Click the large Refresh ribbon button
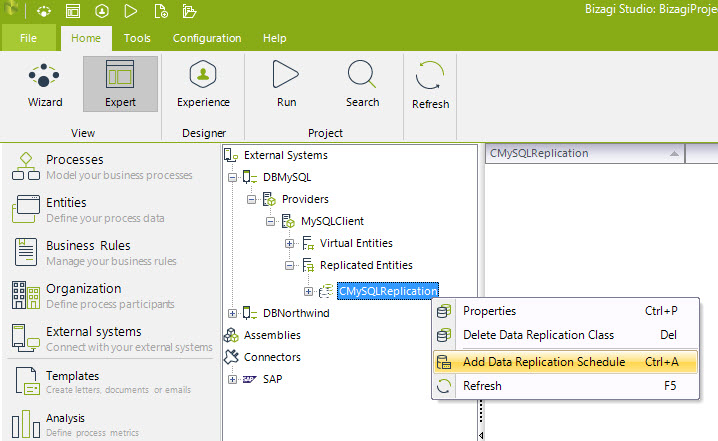Viewport: 718px width, 441px height. (x=430, y=85)
